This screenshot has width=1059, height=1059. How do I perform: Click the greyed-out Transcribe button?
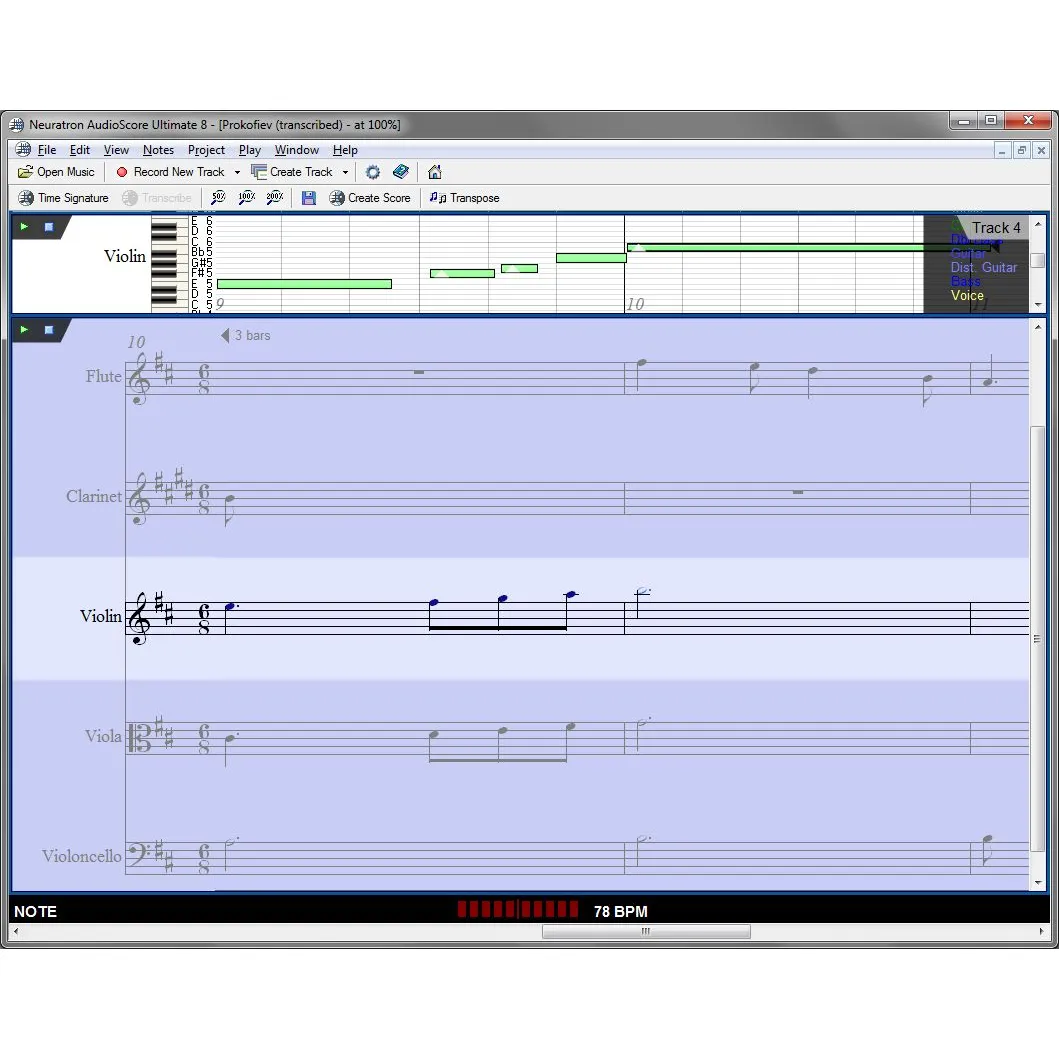(x=157, y=198)
